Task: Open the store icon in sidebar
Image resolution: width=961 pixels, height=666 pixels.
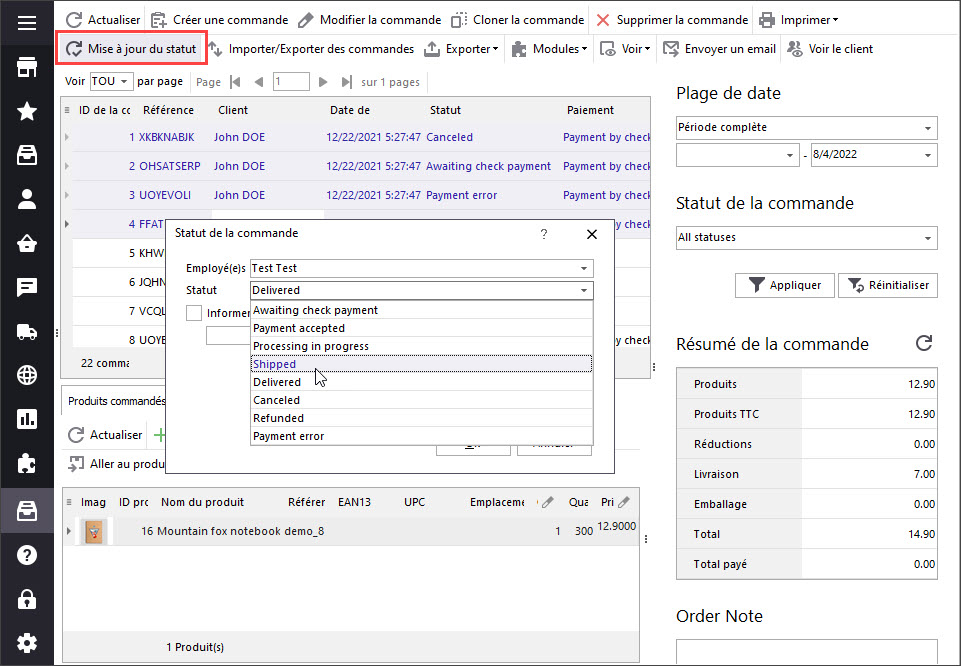Action: (x=26, y=67)
